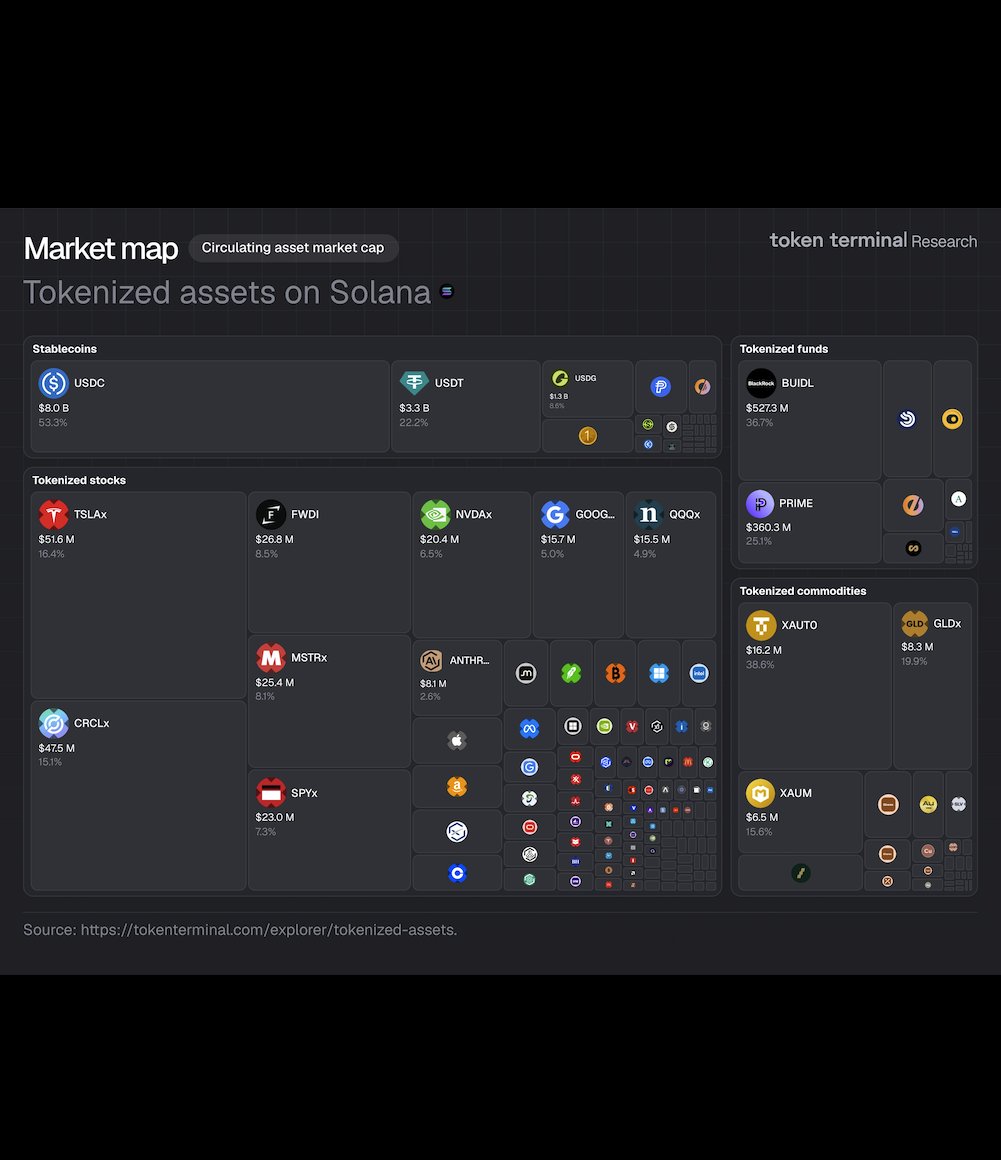This screenshot has width=1001, height=1160.
Task: Select the GLDx commodity icon
Action: 914,624
